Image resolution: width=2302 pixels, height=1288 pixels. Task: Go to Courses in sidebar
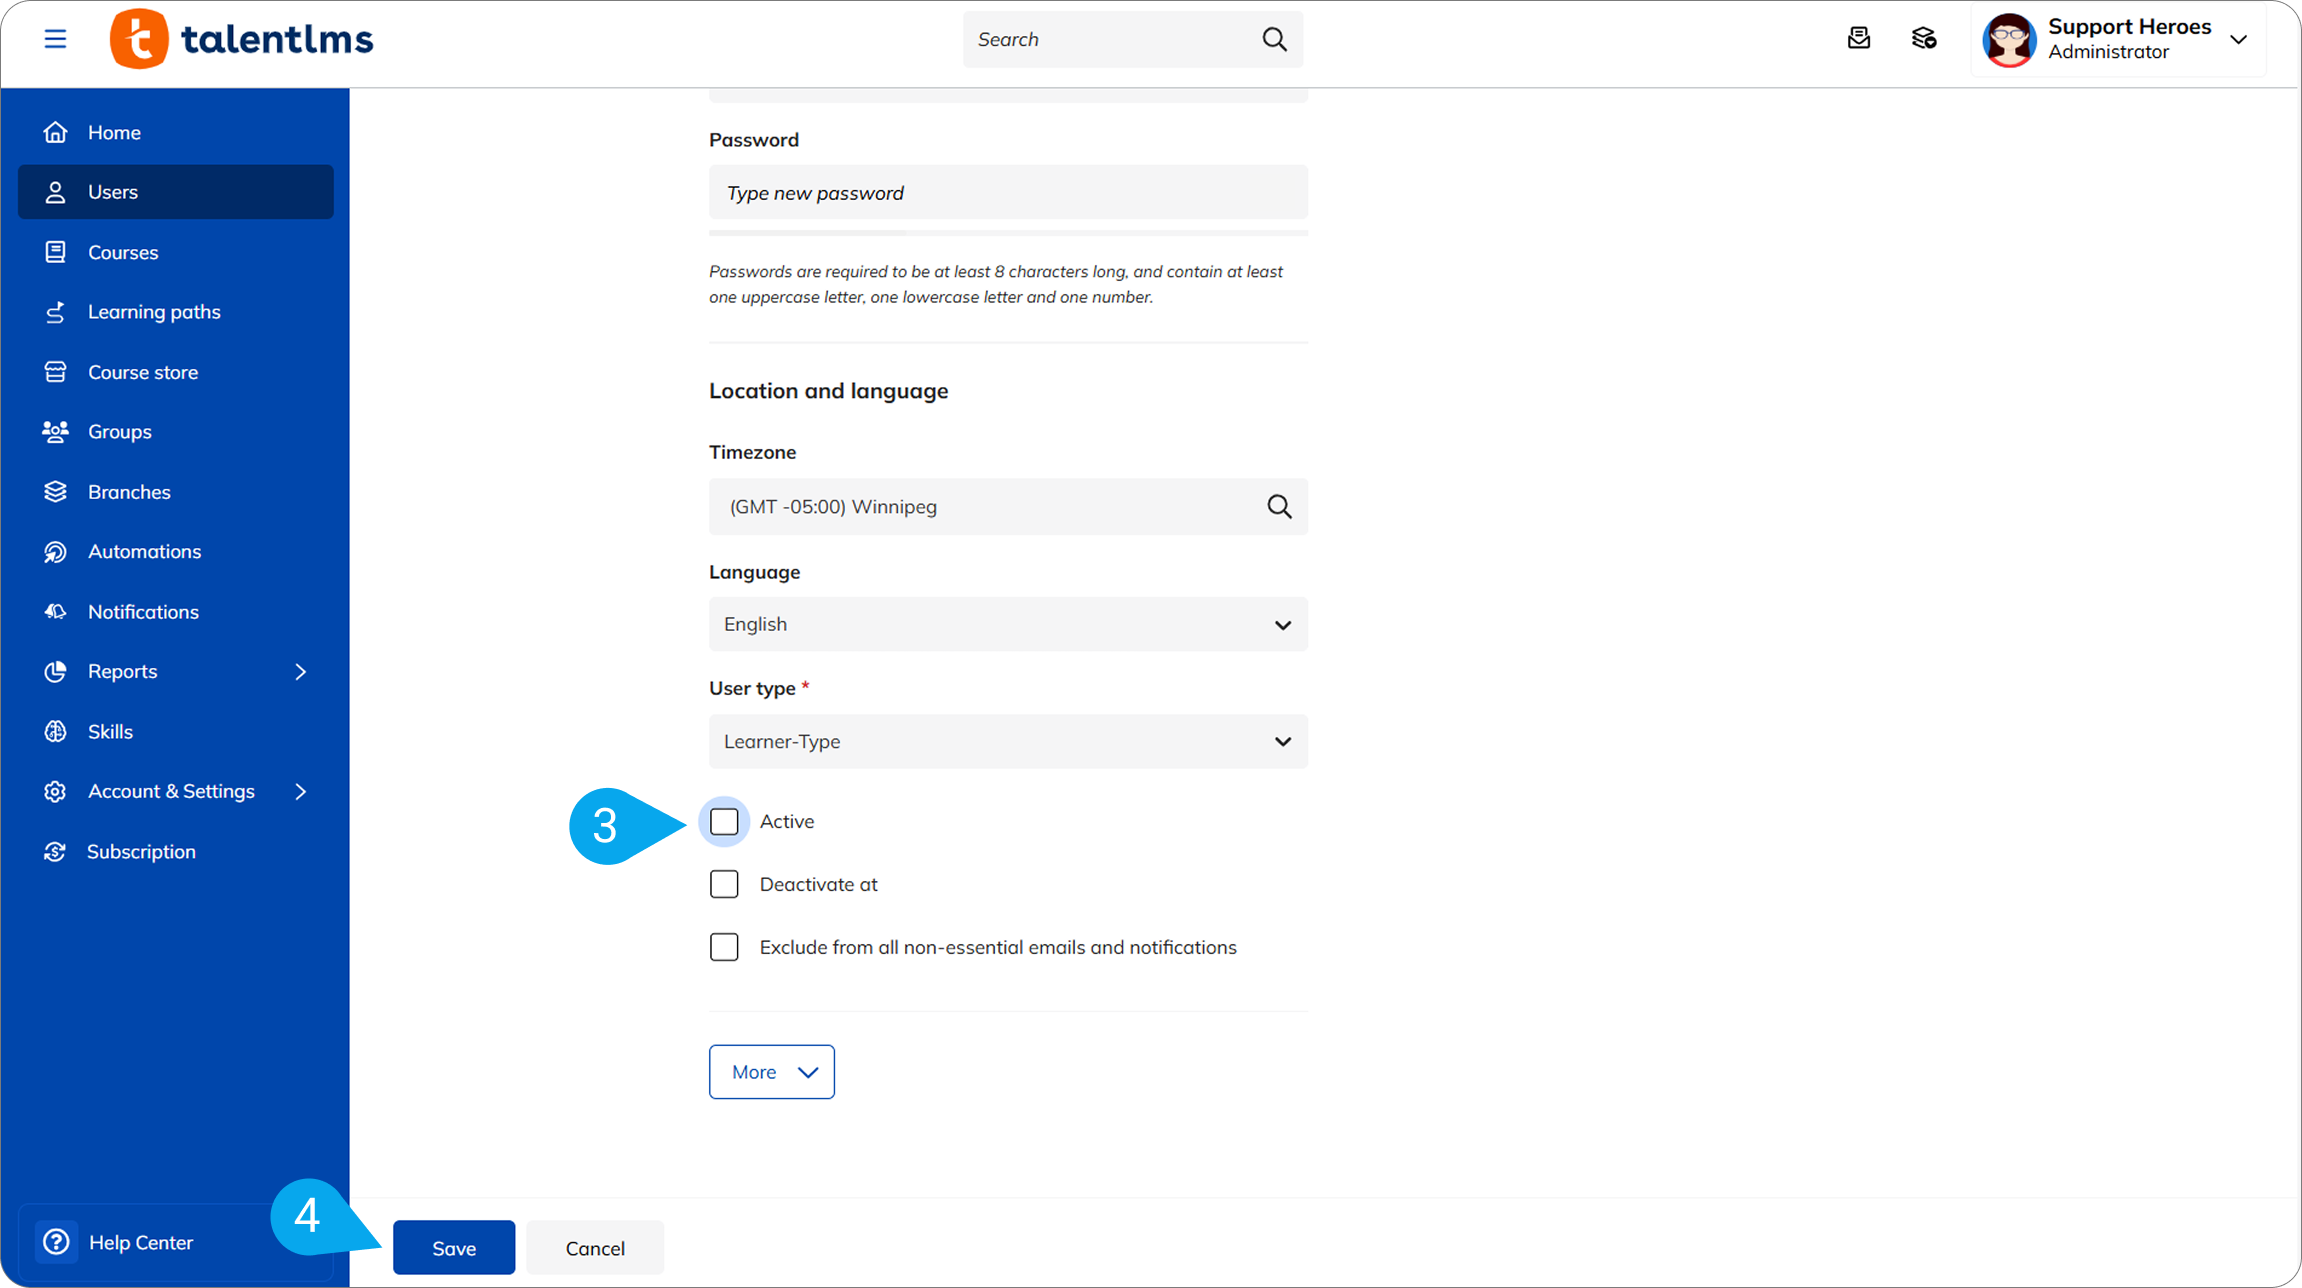click(x=122, y=252)
